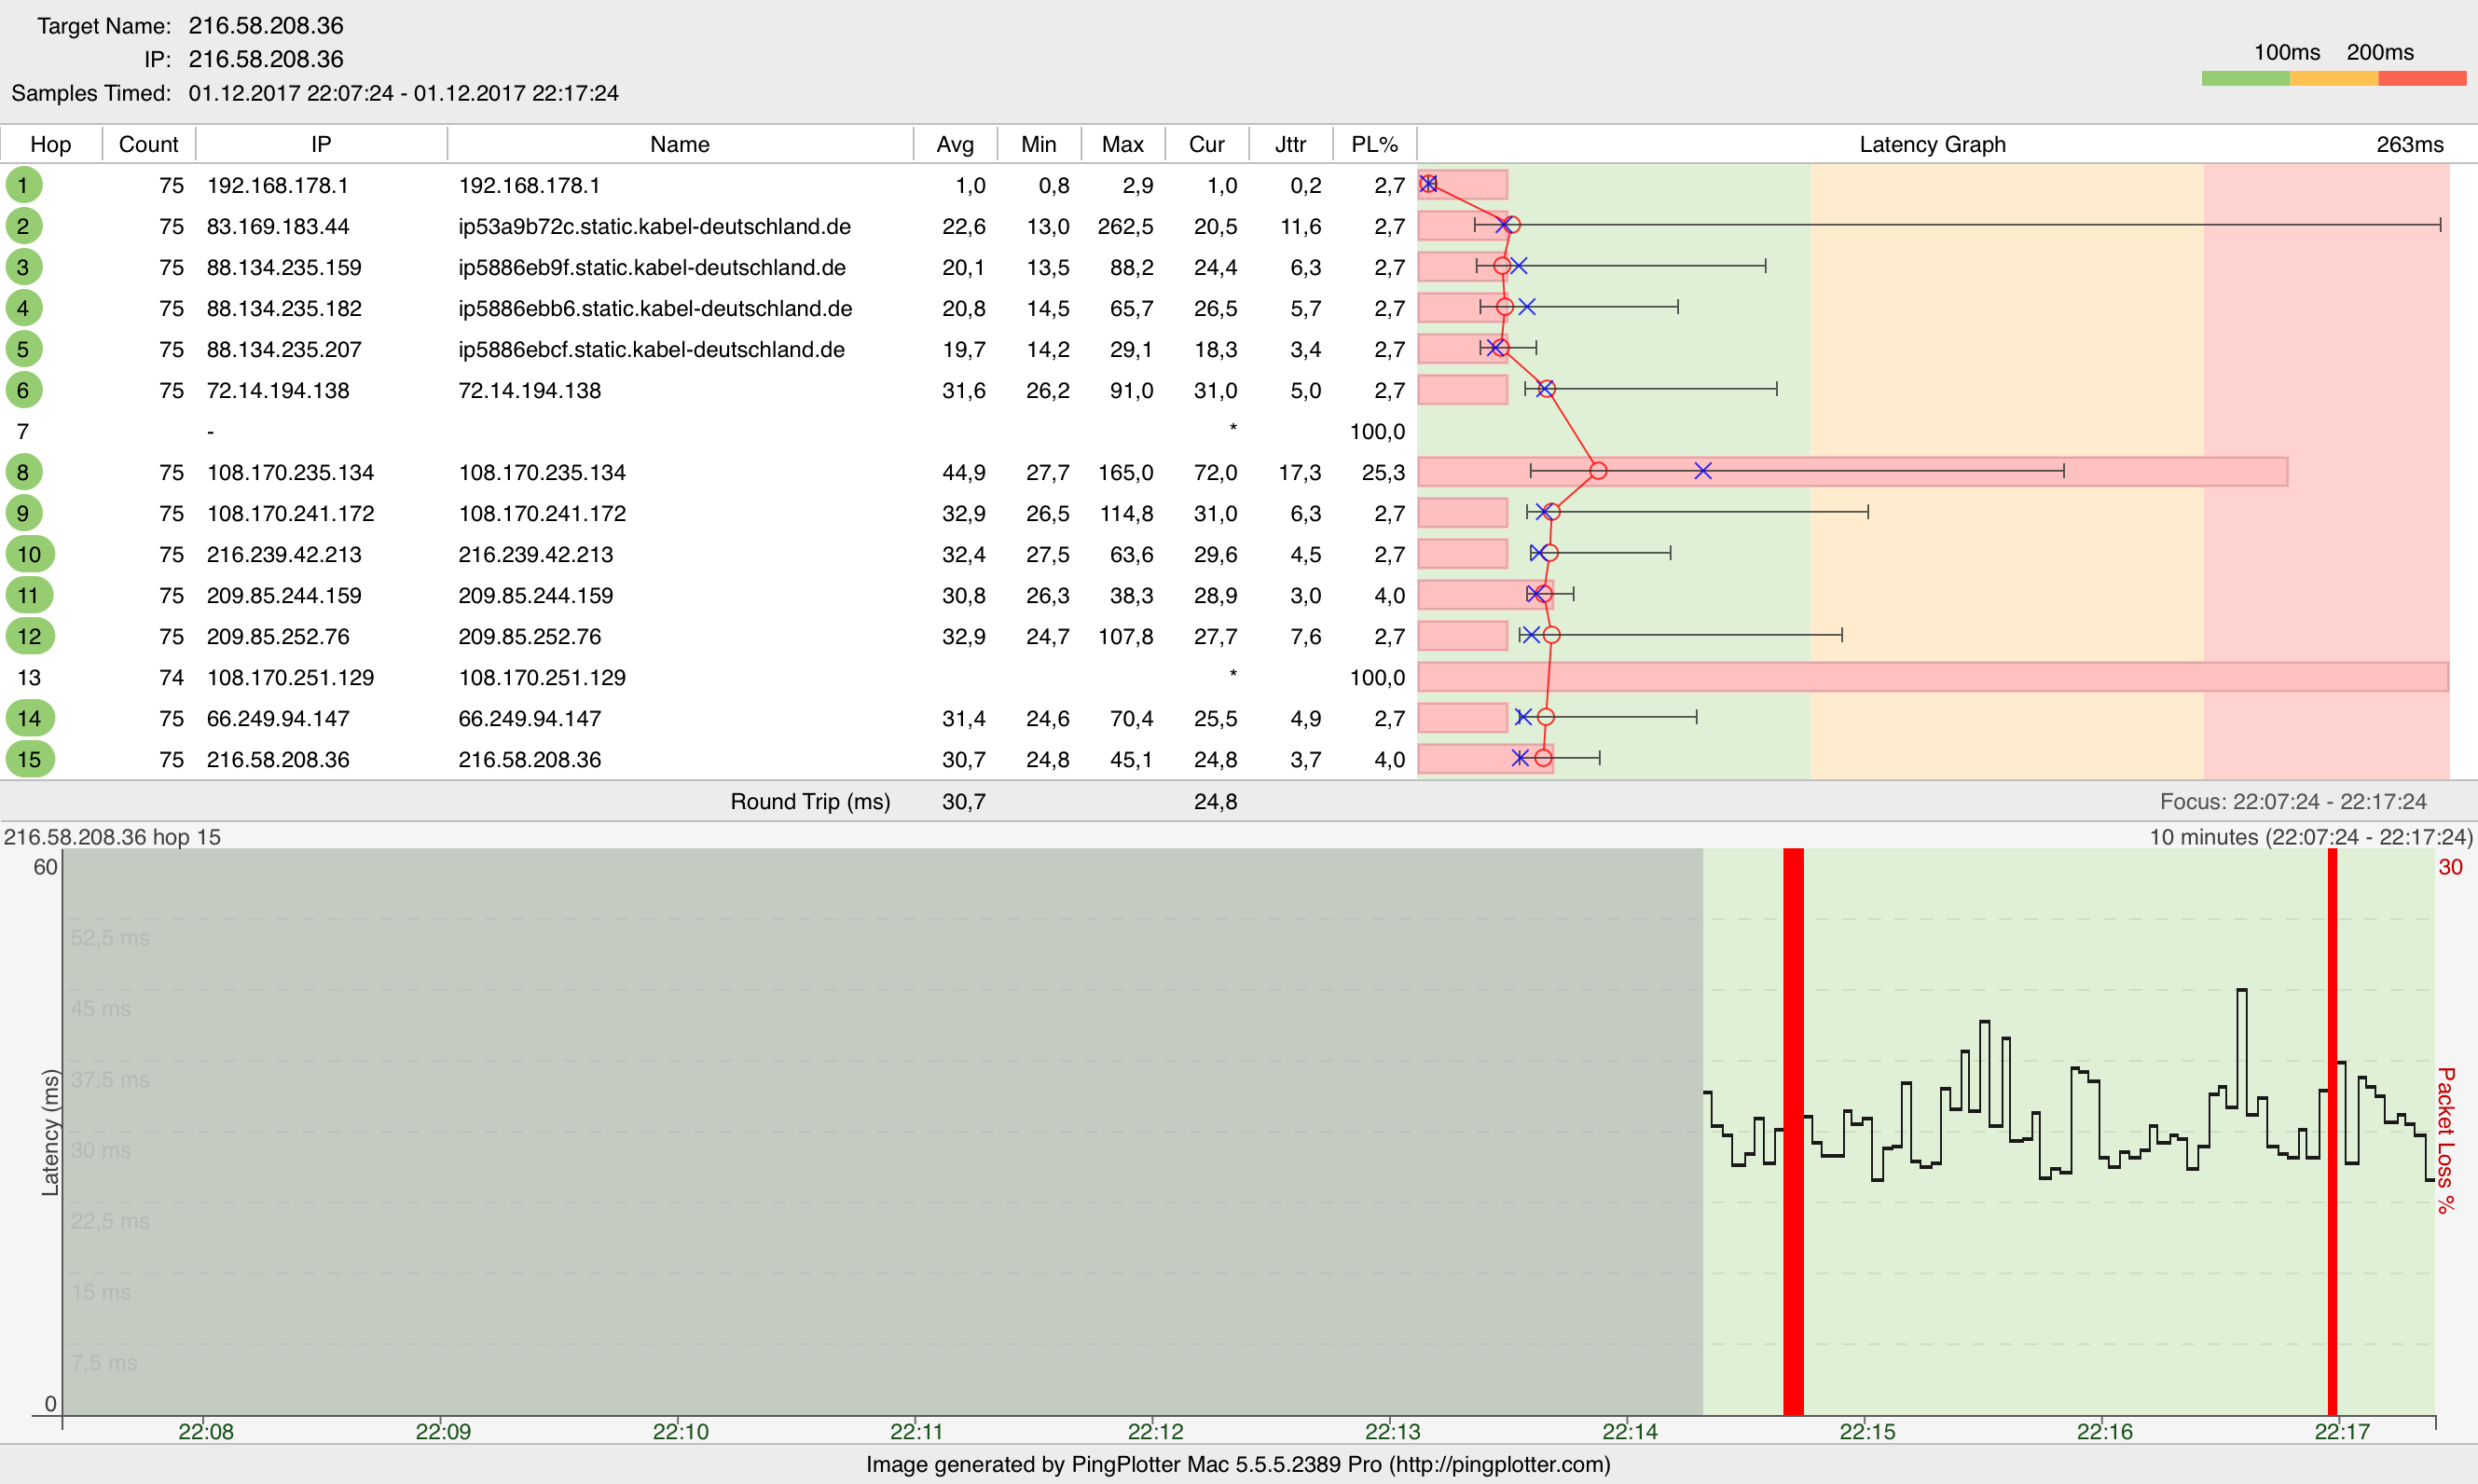Click the green hop 1 circle icon
Image resolution: width=2478 pixels, height=1484 pixels.
(23, 185)
